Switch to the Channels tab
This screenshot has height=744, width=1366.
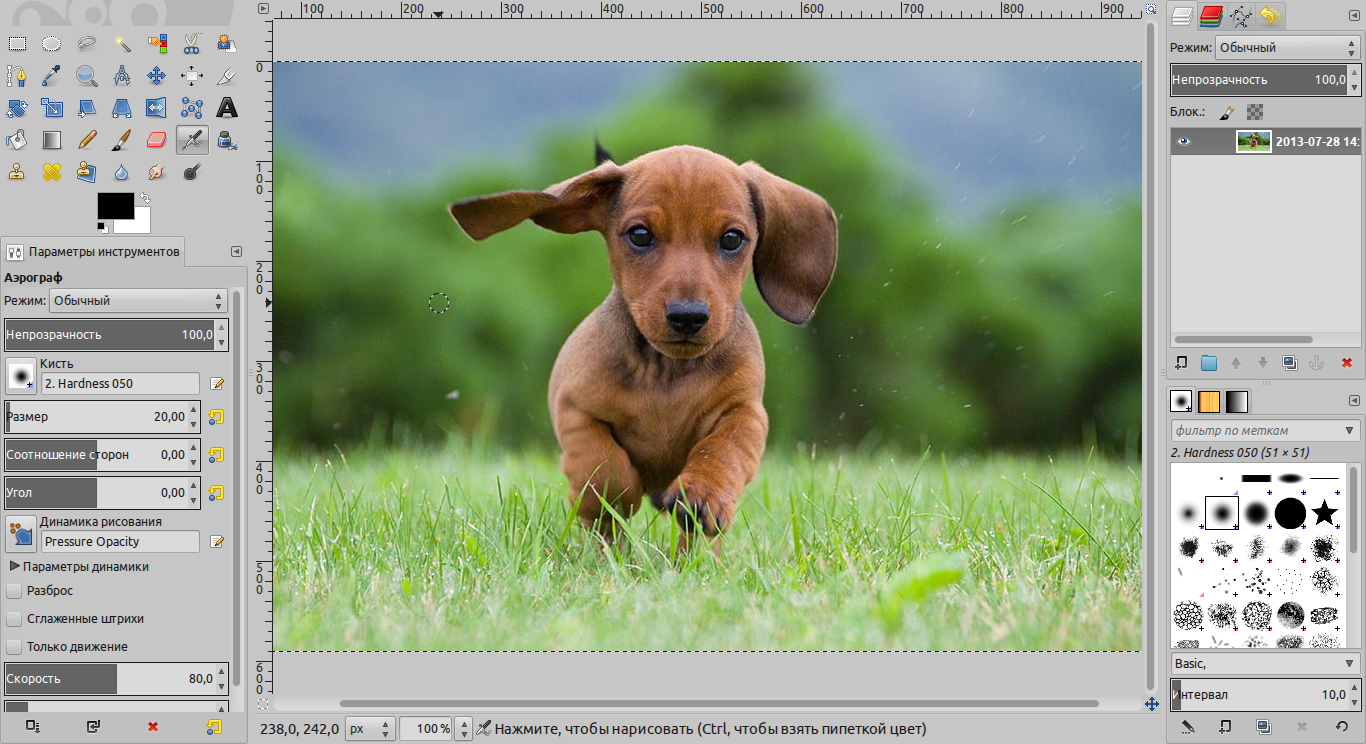point(1212,15)
